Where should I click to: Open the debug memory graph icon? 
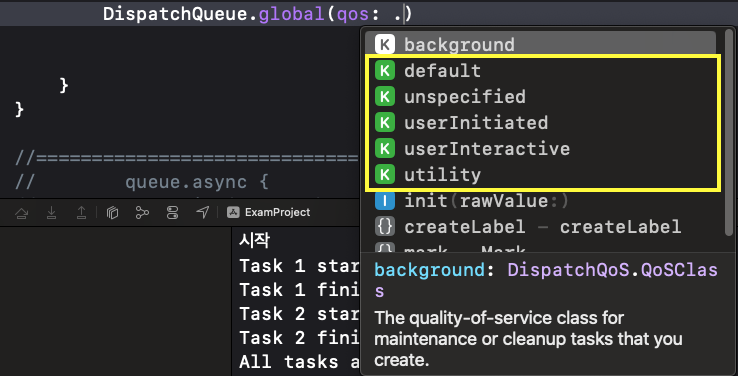(x=142, y=213)
